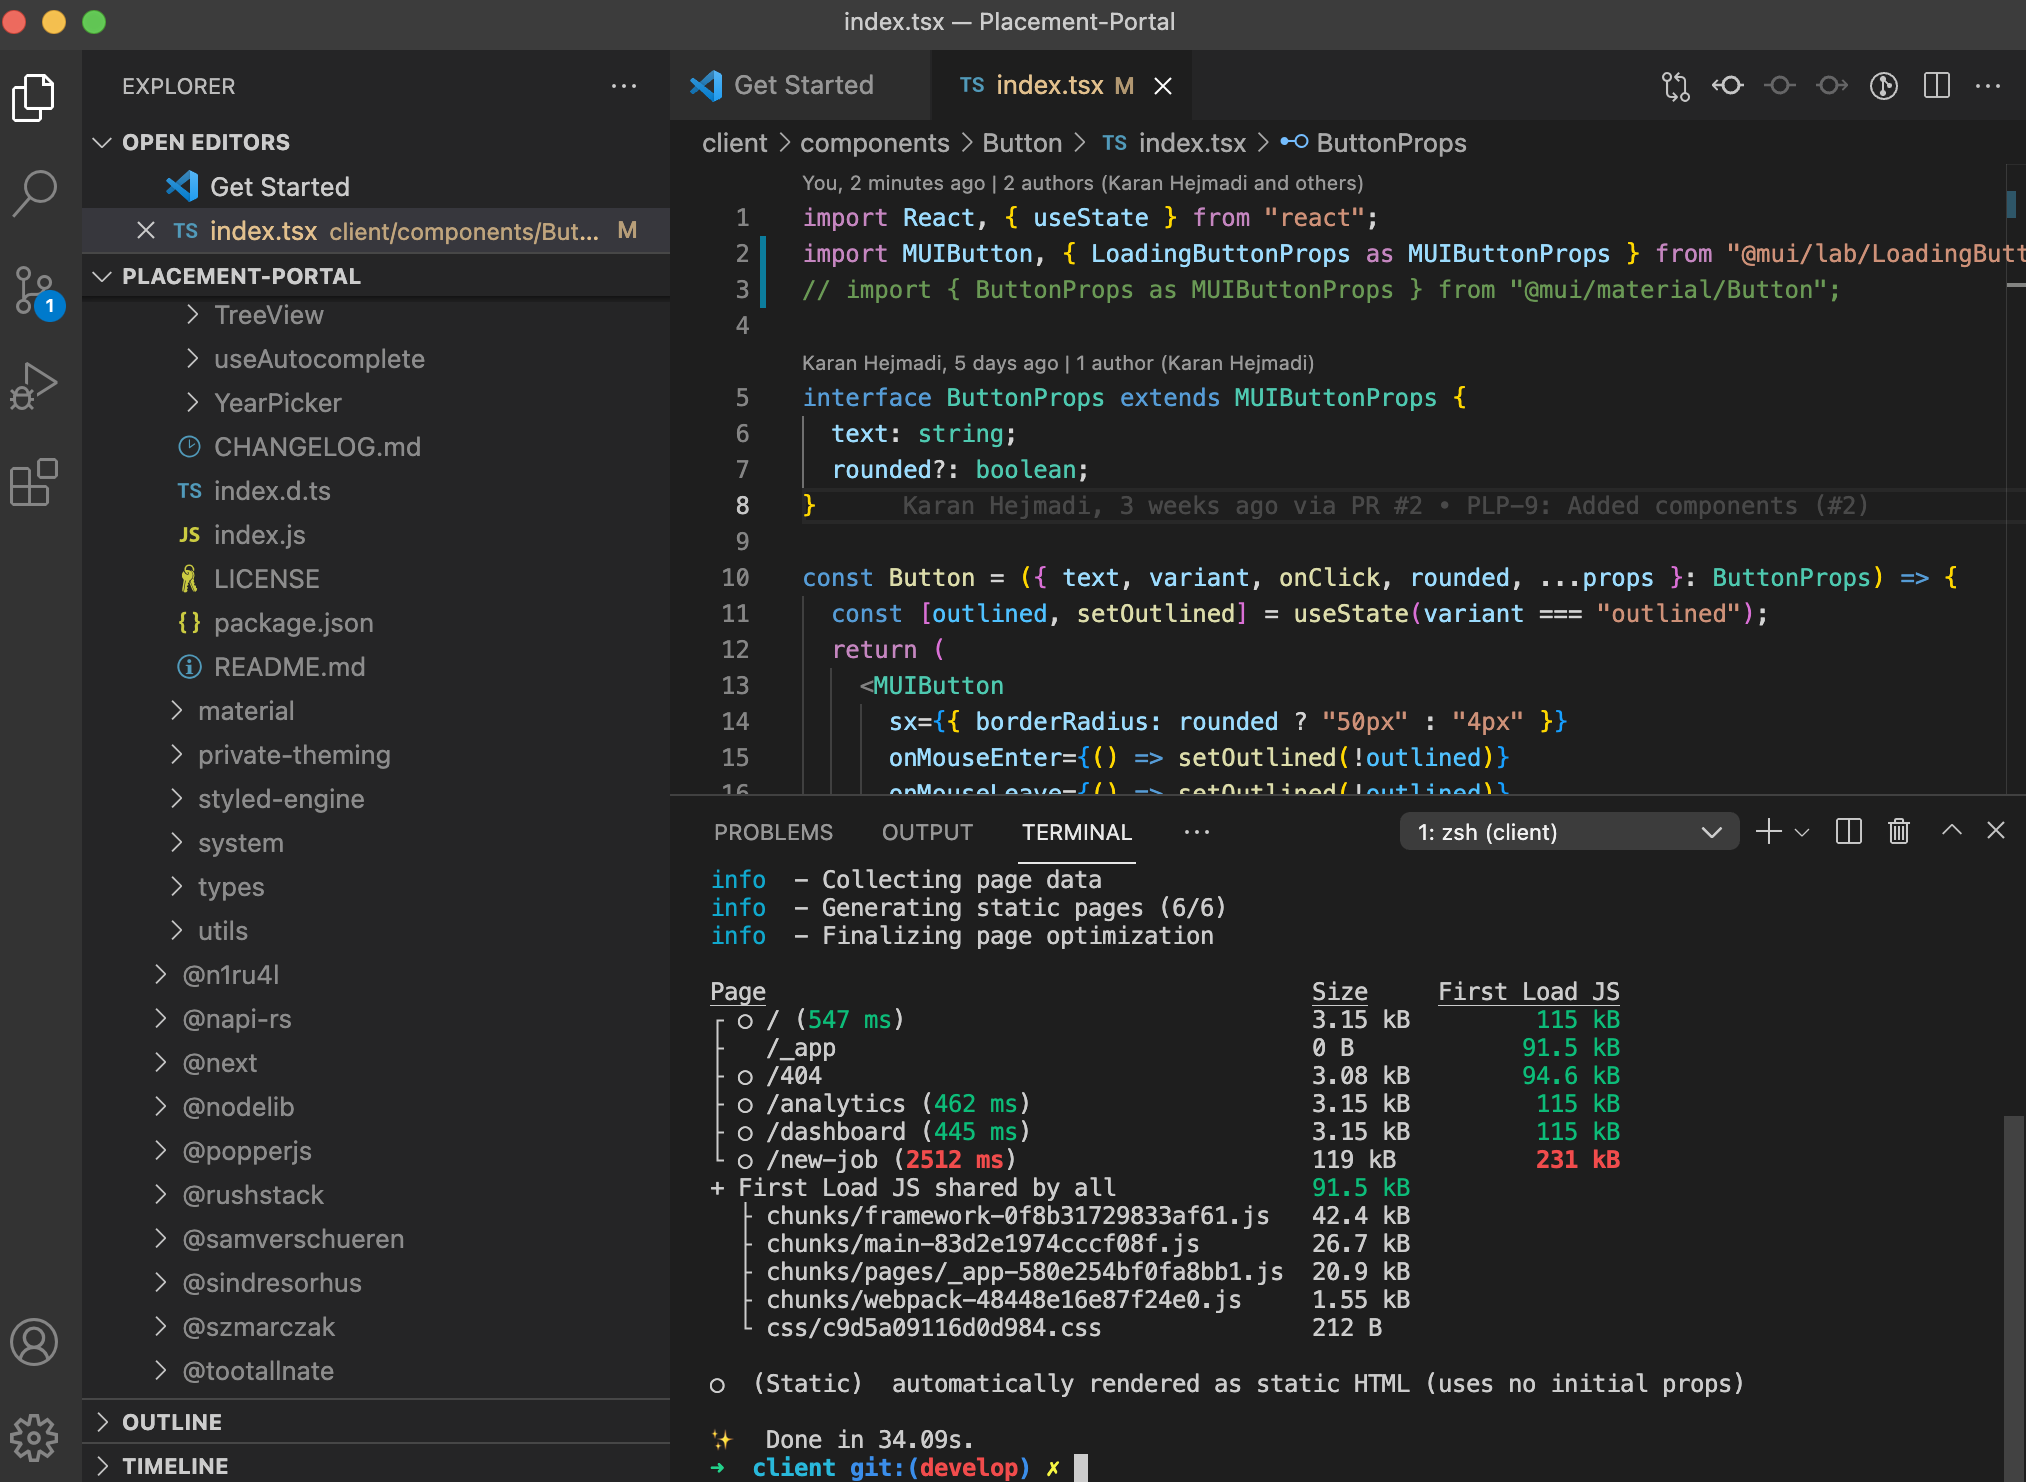
Task: Open the Timeline view via the graph icon
Action: (x=1884, y=86)
